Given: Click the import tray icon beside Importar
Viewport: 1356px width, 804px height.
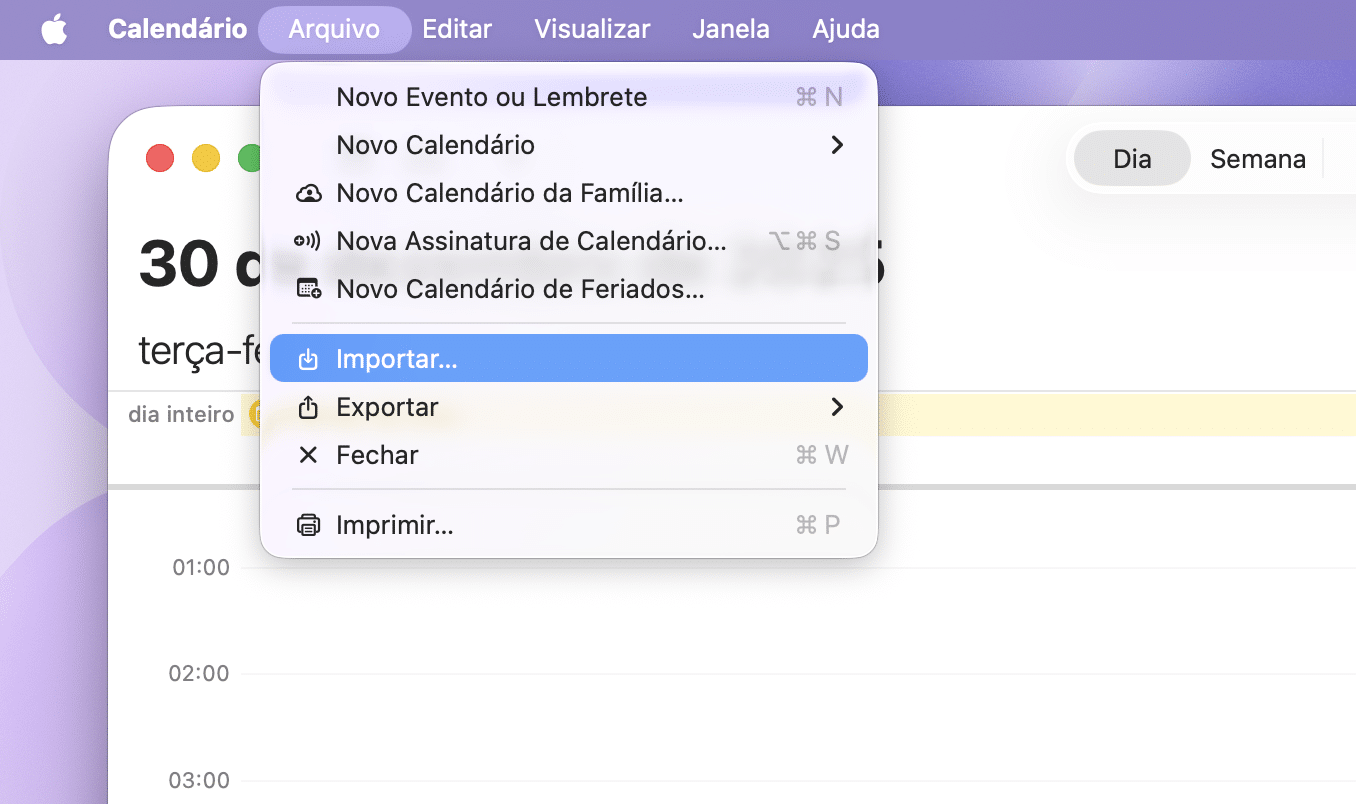Looking at the screenshot, I should tap(309, 359).
